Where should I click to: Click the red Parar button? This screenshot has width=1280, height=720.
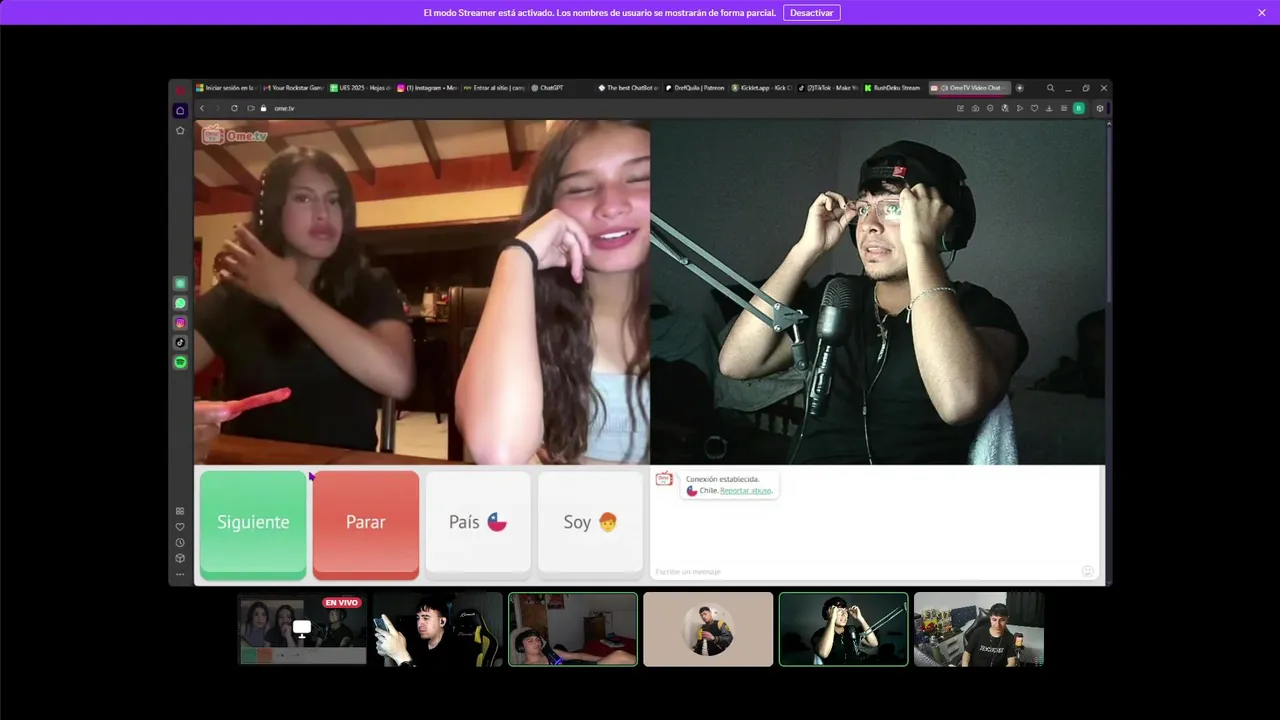pyautogui.click(x=366, y=523)
